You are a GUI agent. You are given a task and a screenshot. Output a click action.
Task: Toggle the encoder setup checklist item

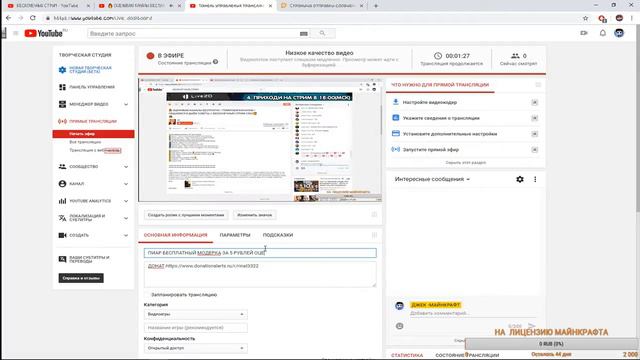534,102
